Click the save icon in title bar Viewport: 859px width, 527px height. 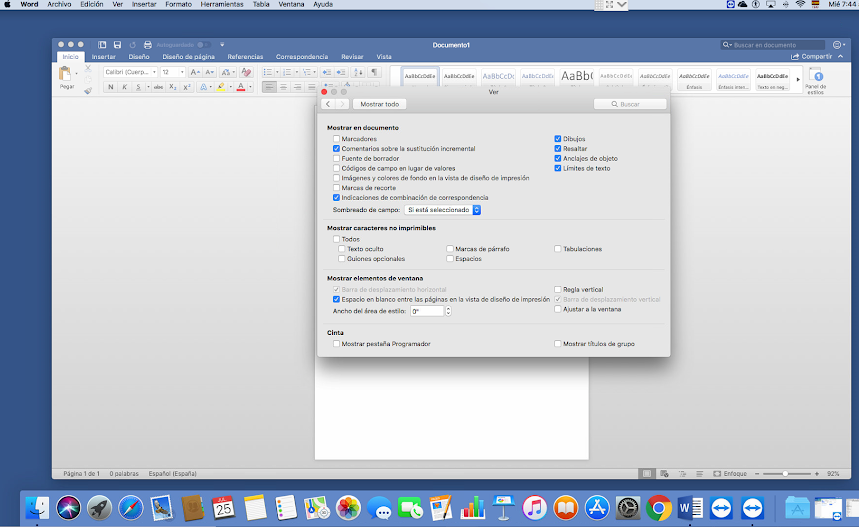[x=118, y=45]
